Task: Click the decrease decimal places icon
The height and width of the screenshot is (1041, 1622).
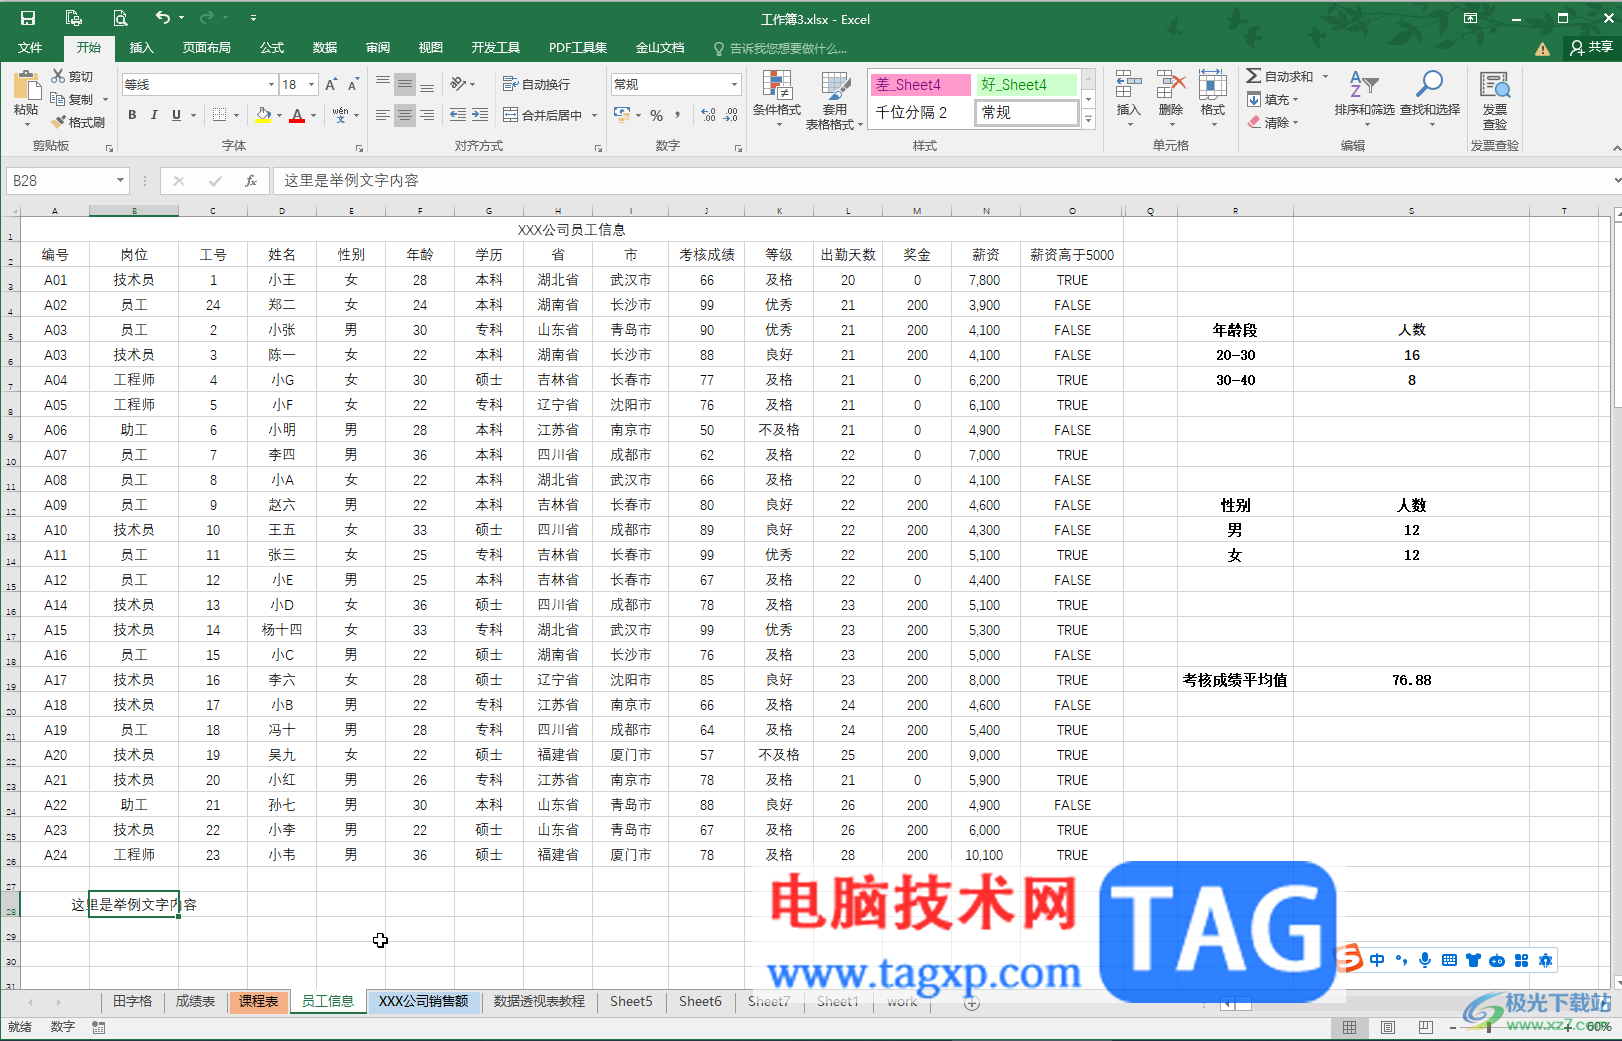Action: pyautogui.click(x=731, y=115)
